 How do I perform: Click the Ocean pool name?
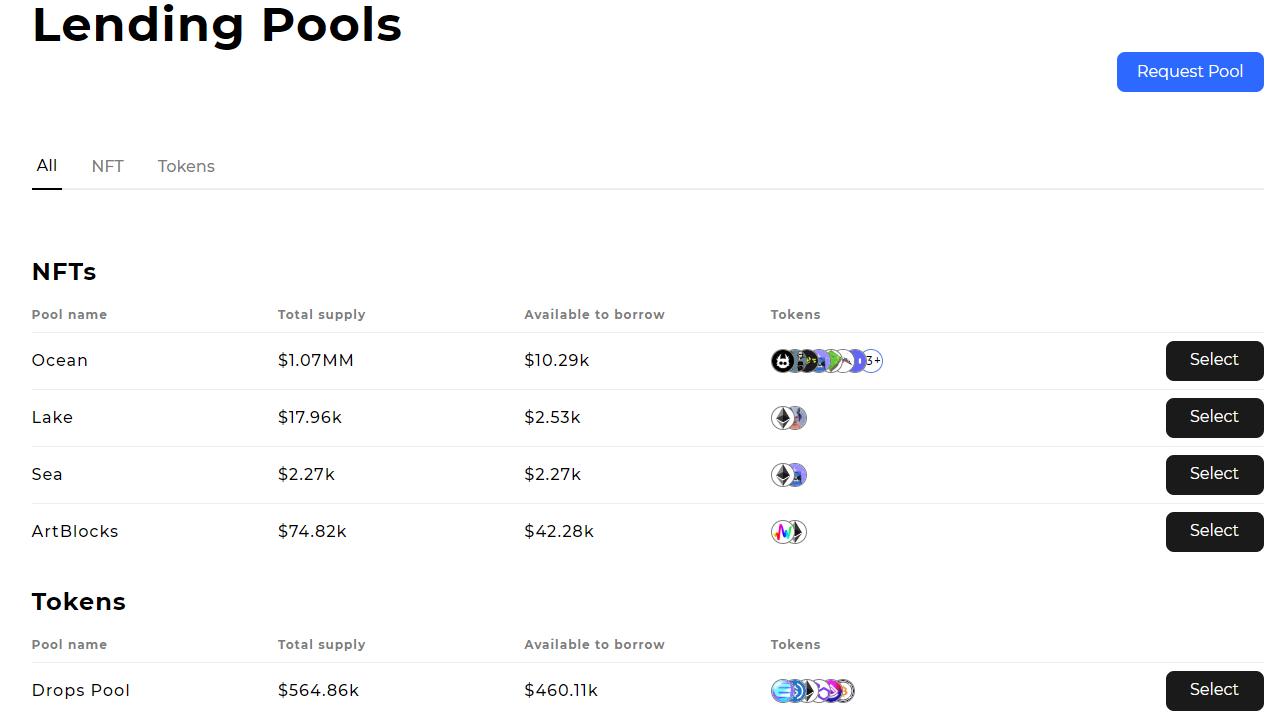[60, 361]
